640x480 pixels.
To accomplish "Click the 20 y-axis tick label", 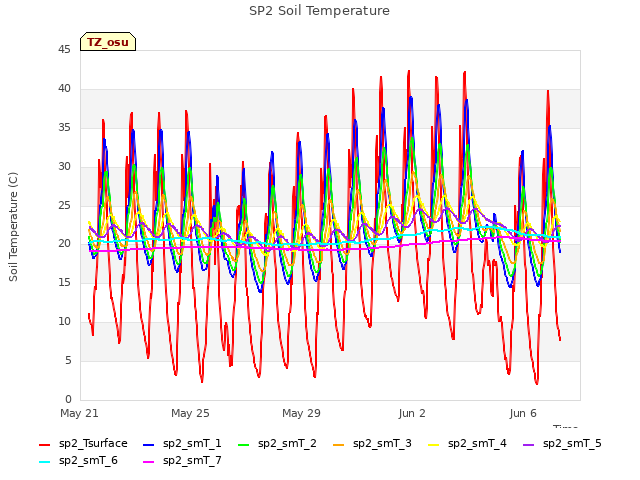I will coord(64,244).
